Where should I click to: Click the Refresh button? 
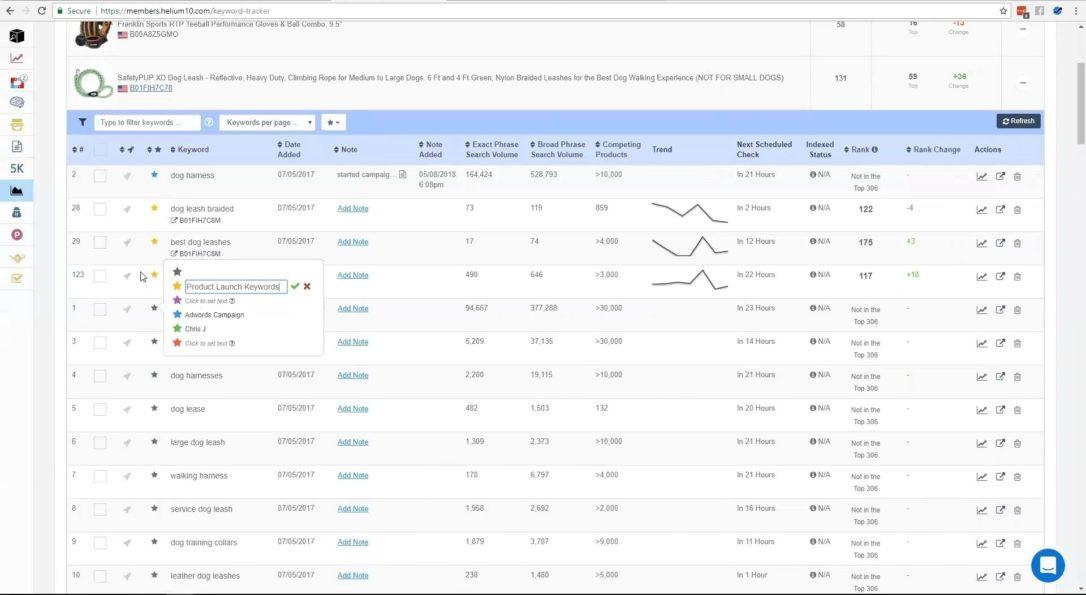coord(1018,121)
